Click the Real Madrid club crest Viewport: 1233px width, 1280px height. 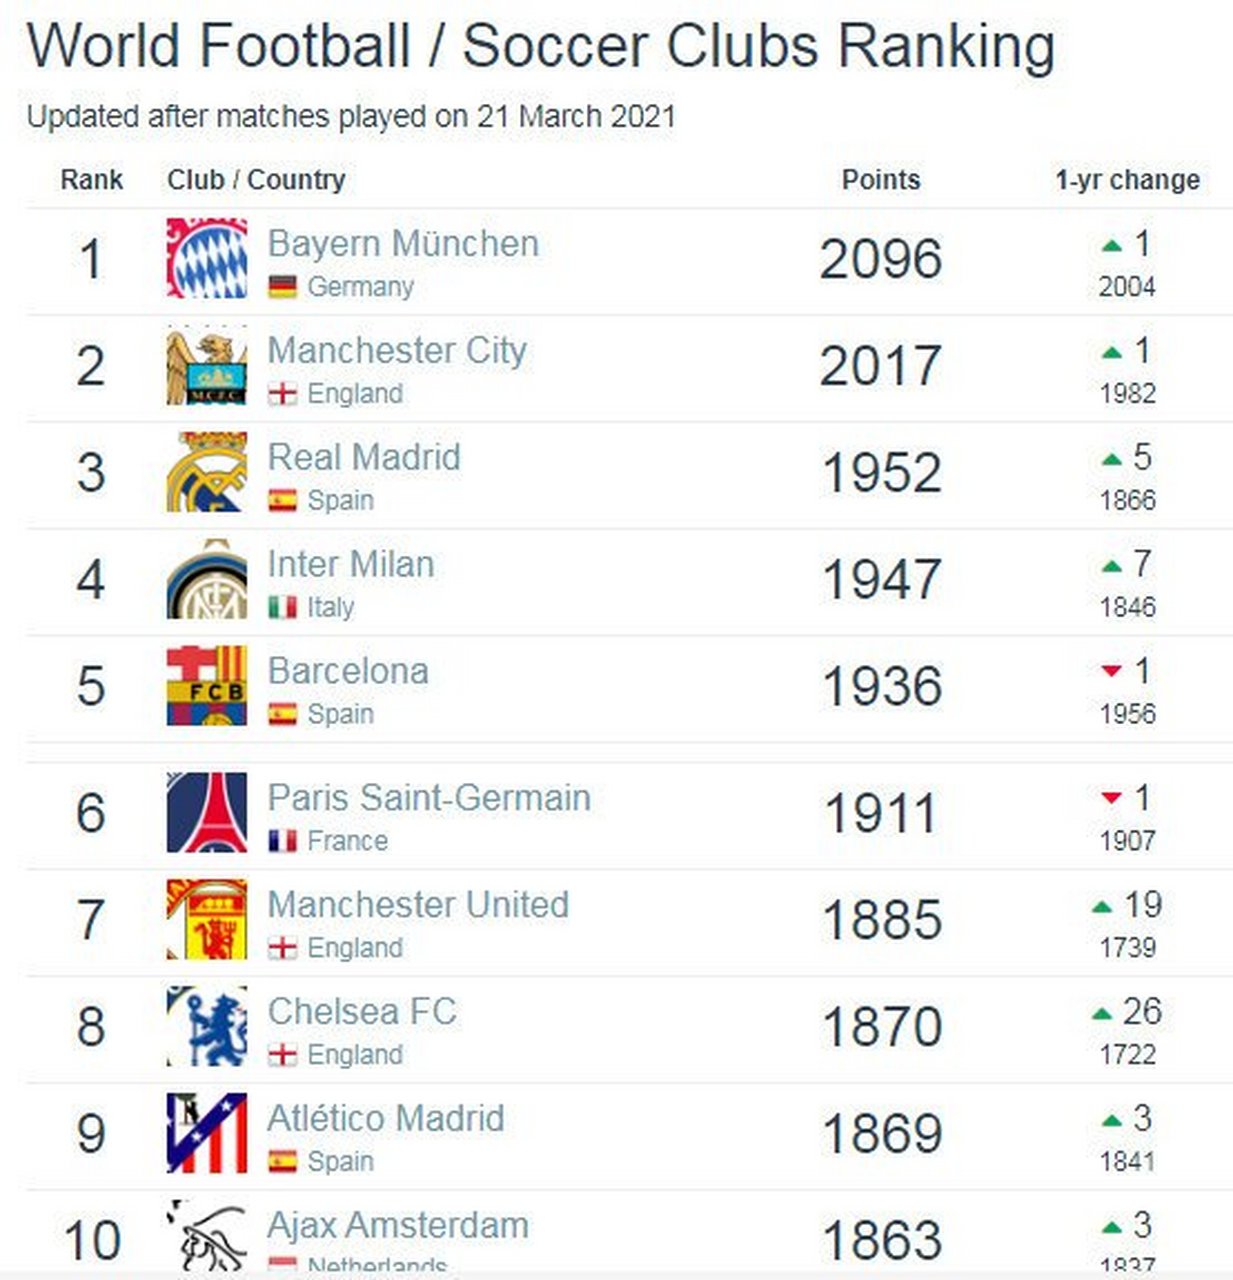click(x=207, y=472)
